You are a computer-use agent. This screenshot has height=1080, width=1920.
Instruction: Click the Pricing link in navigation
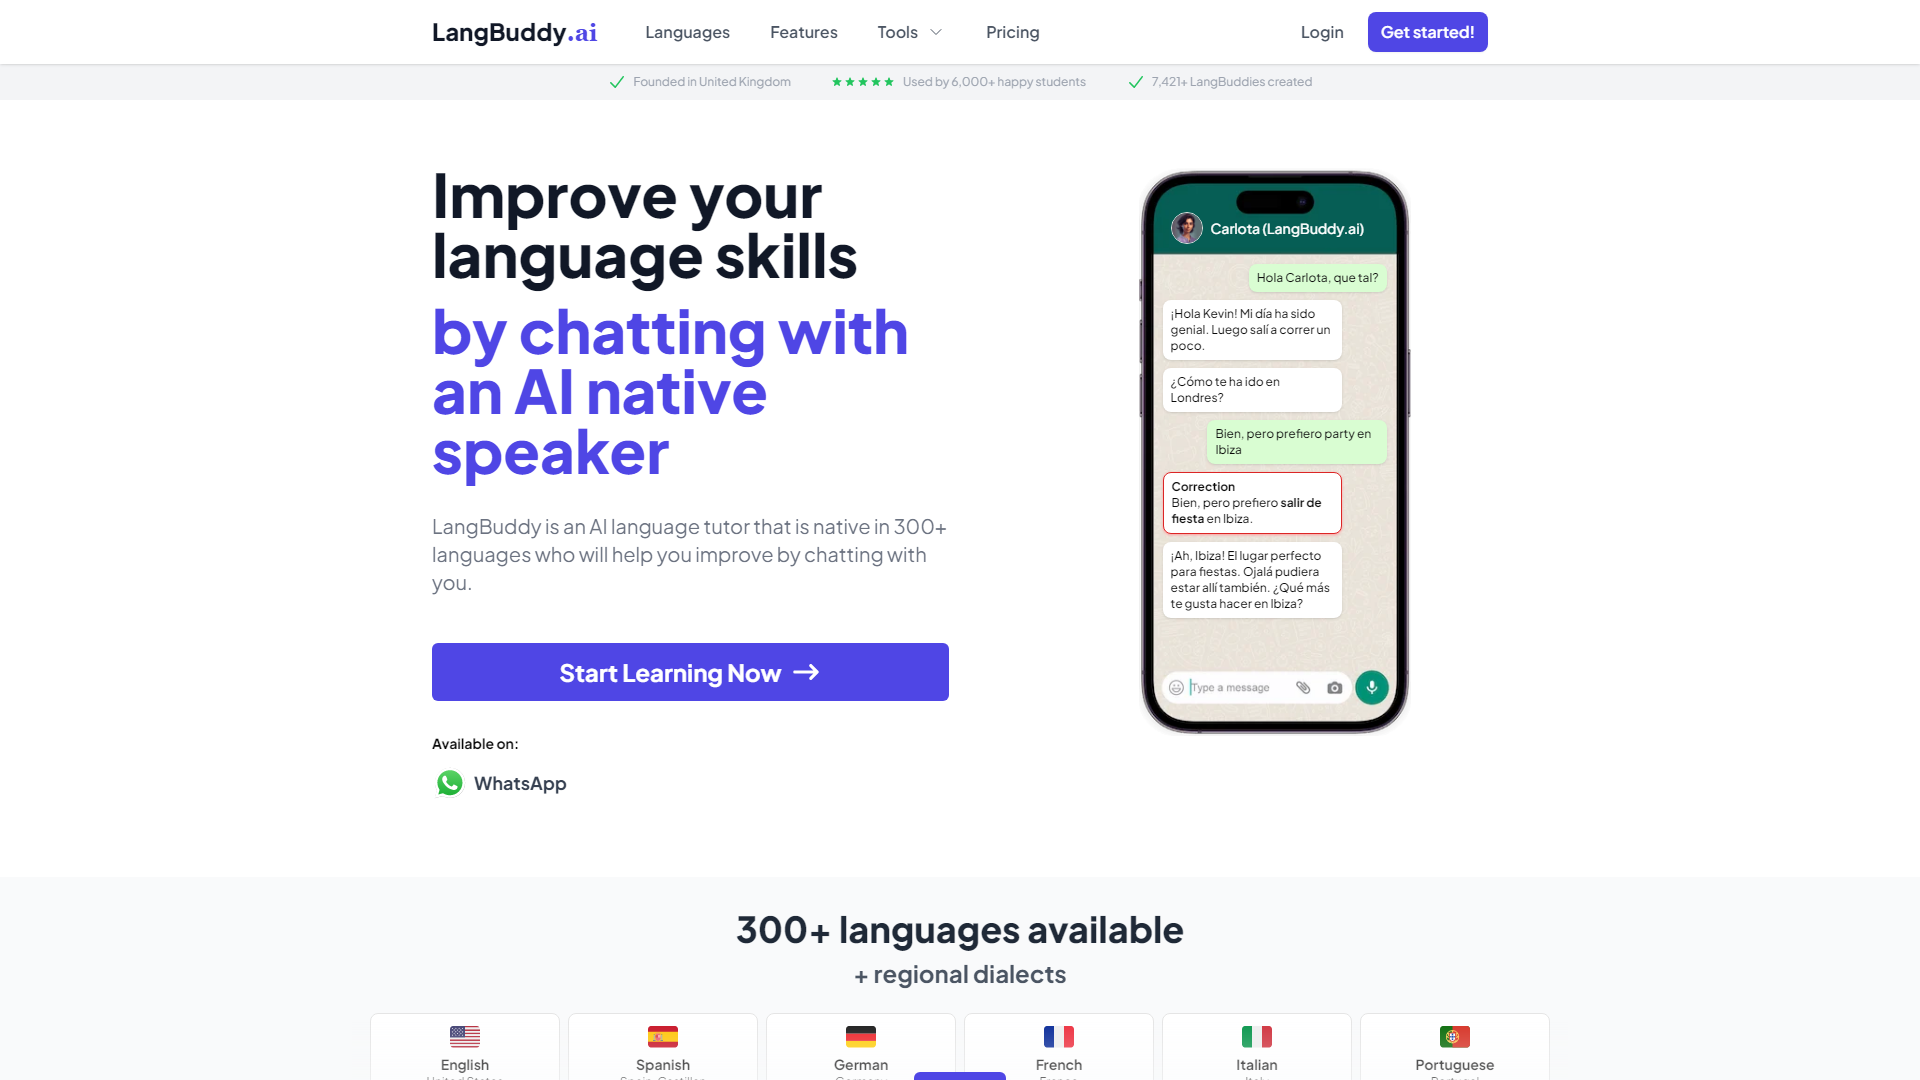[1013, 32]
